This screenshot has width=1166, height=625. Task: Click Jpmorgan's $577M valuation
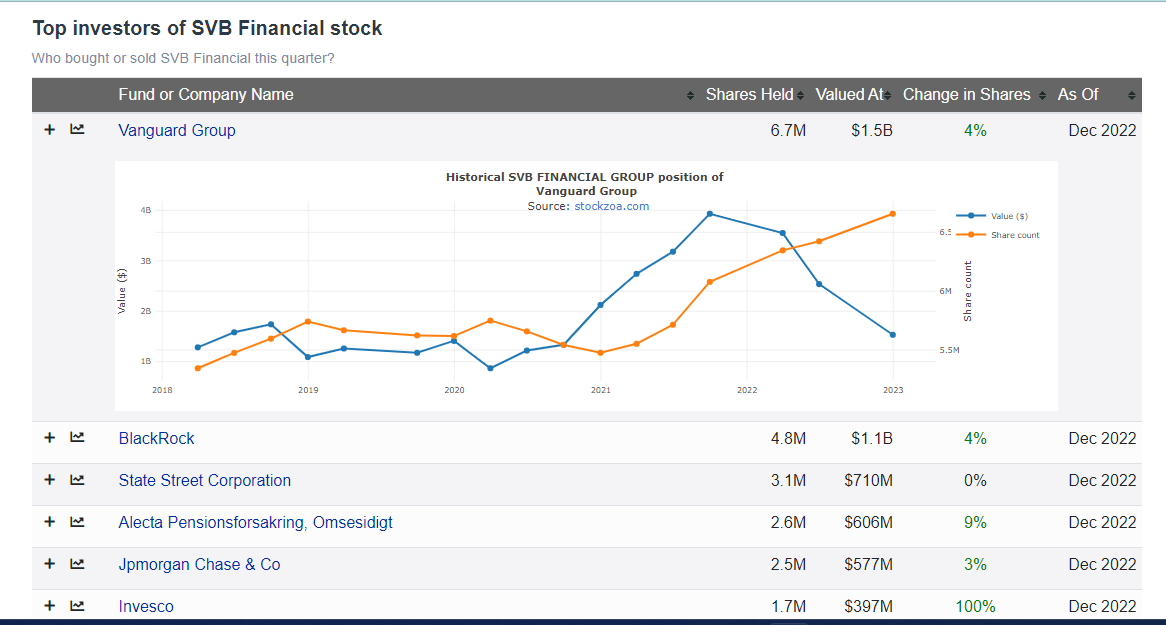[869, 565]
